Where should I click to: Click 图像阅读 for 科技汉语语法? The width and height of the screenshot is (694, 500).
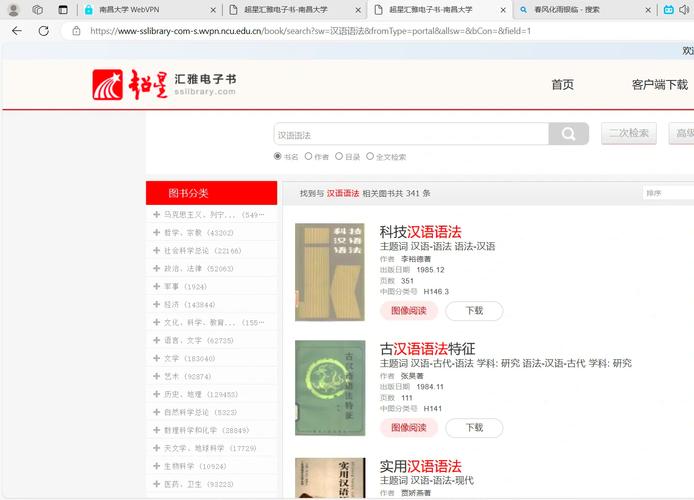(x=409, y=311)
